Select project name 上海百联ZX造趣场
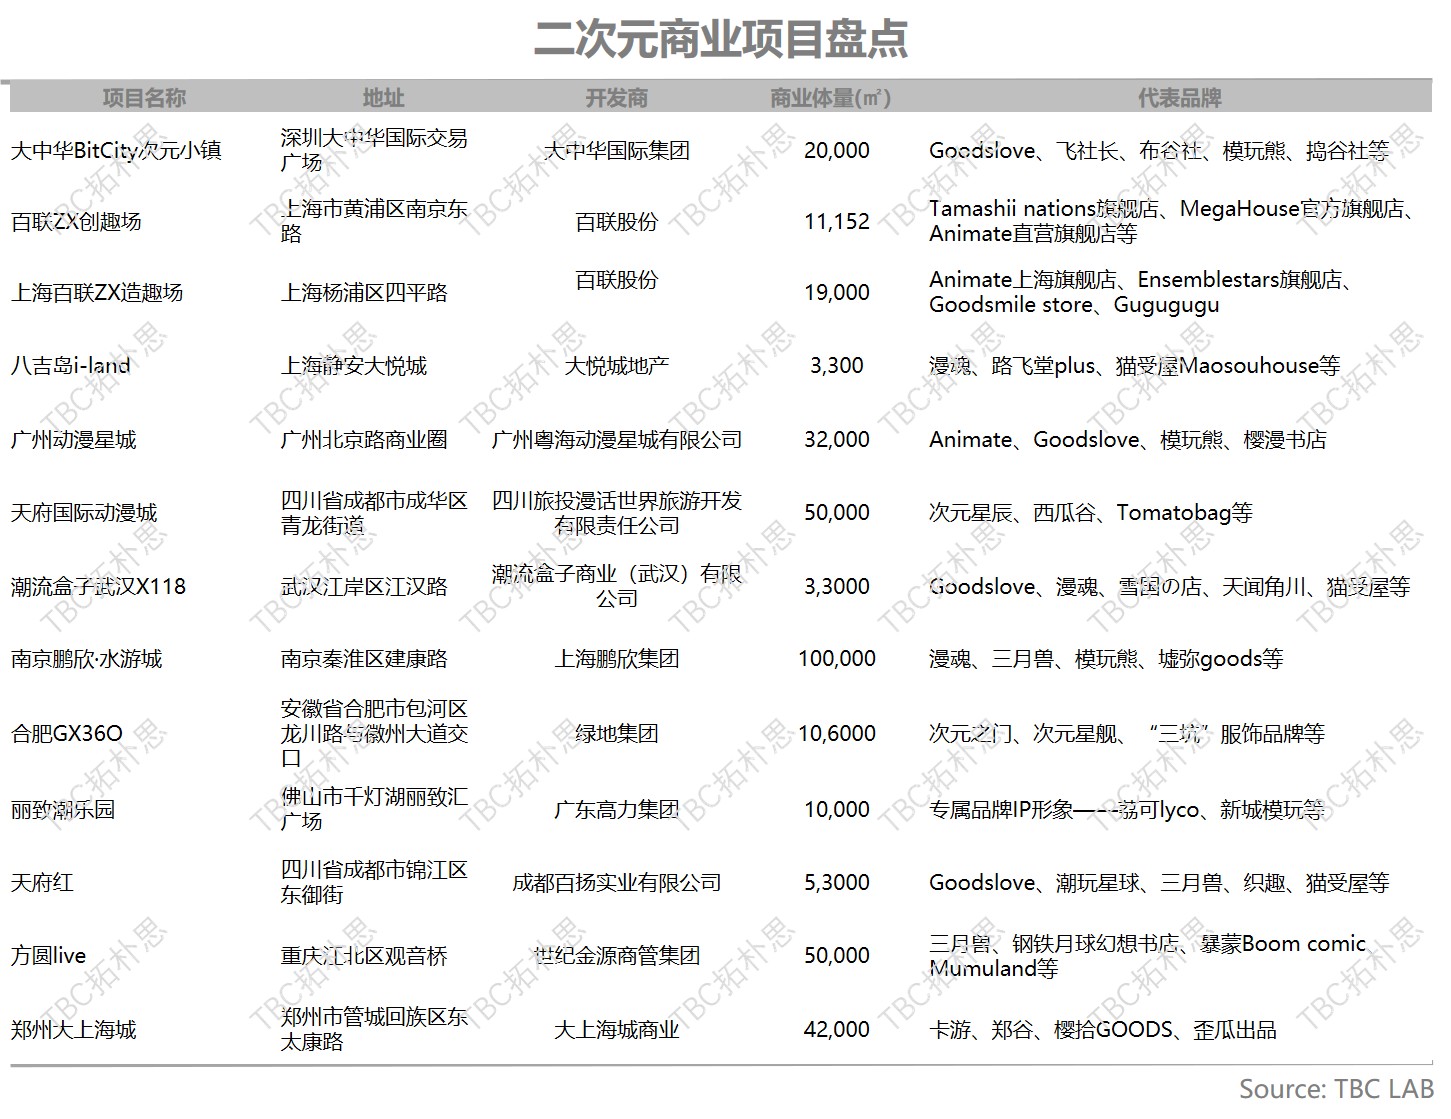1451x1119 pixels. [x=97, y=293]
